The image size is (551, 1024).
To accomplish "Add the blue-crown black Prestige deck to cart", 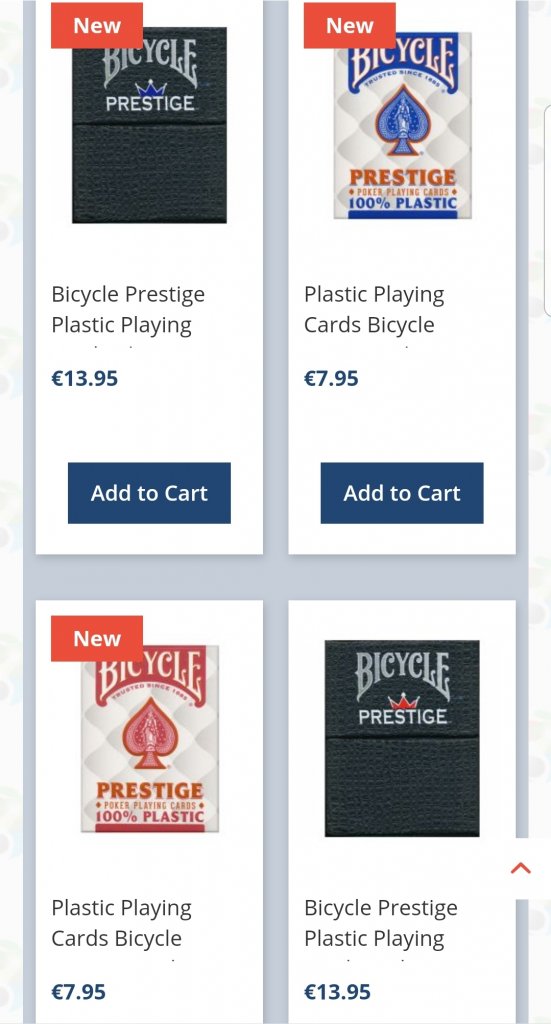I will pyautogui.click(x=150, y=493).
